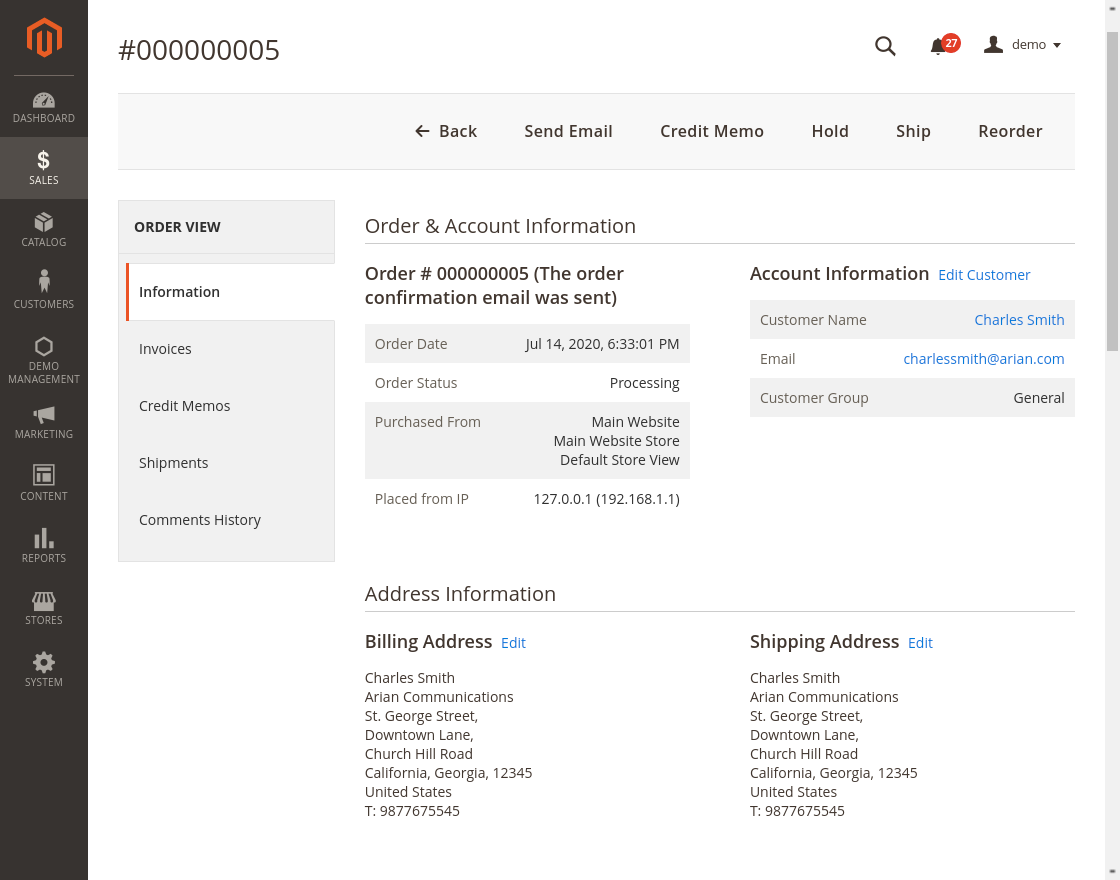Switch to the Invoices tab
Image resolution: width=1120 pixels, height=880 pixels.
tap(165, 348)
